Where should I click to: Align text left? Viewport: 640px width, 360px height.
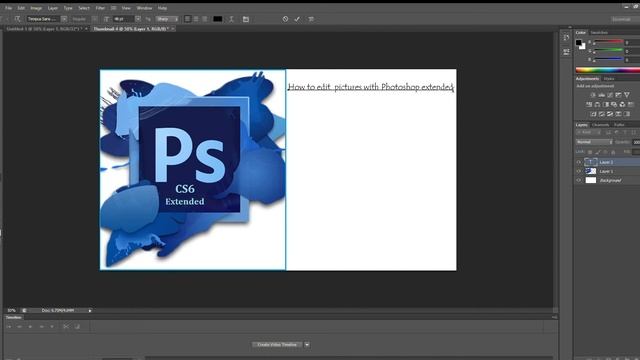[x=187, y=19]
